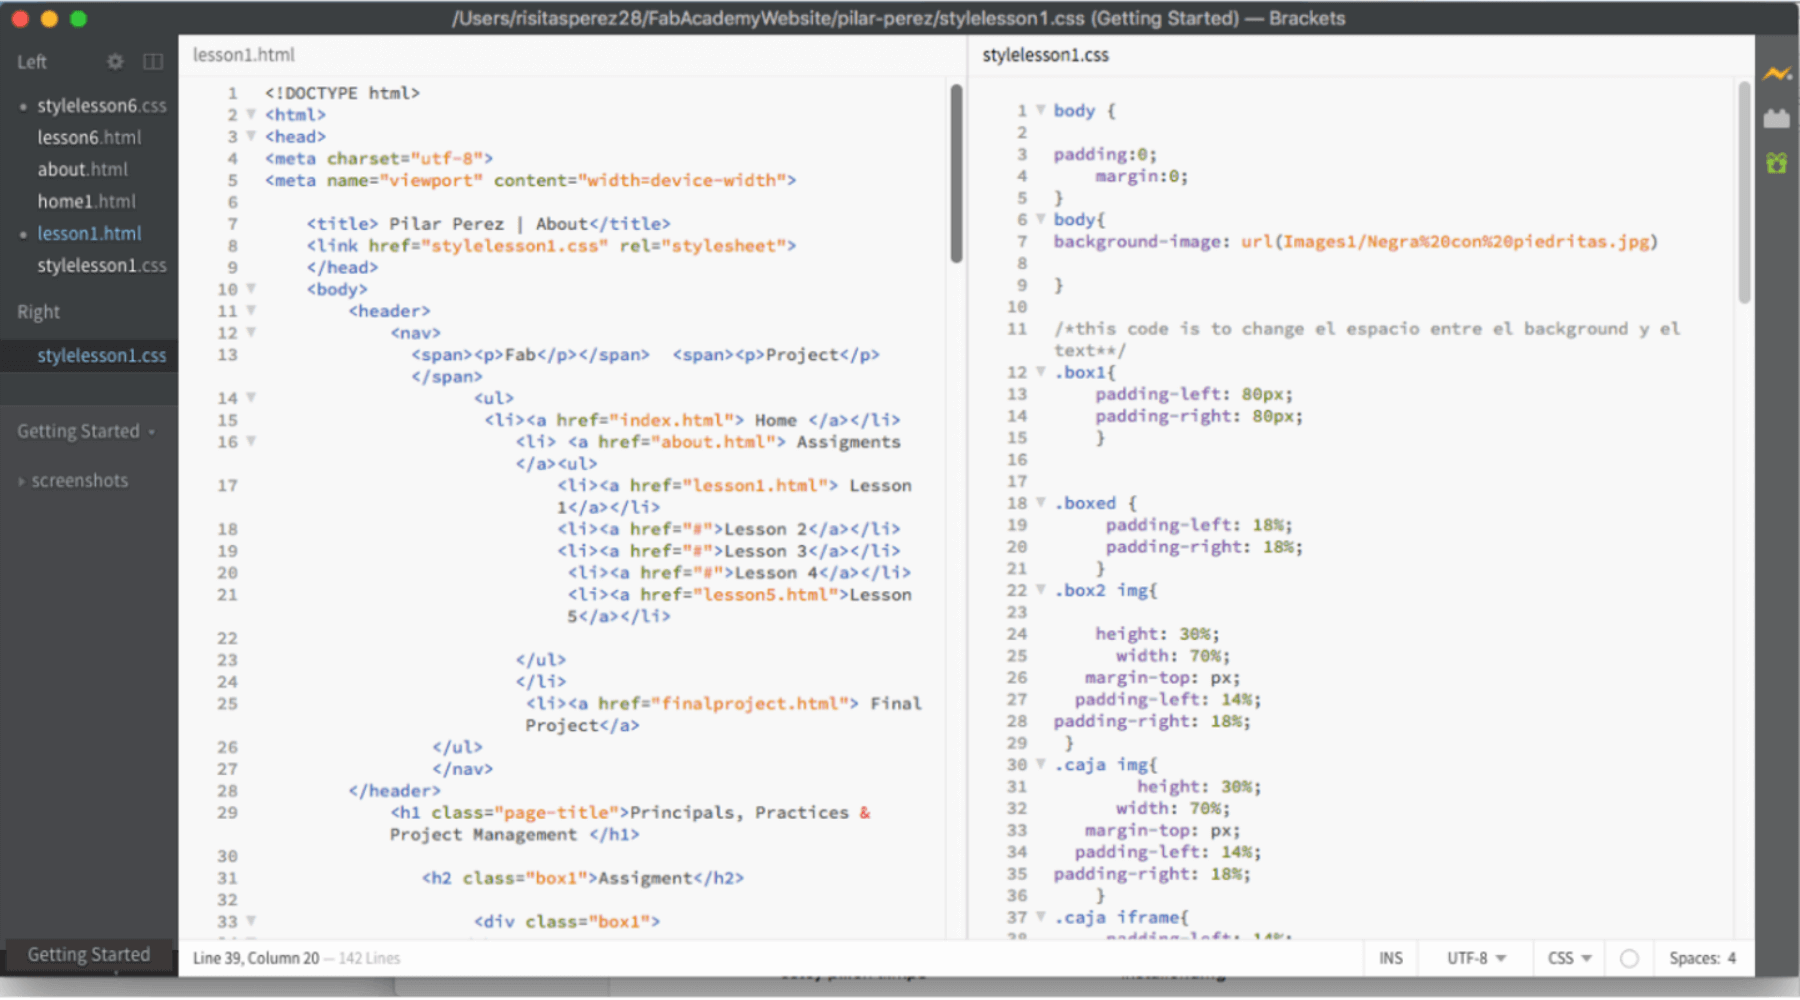The width and height of the screenshot is (1800, 1000).
Task: Click the right editor vertical scrollbar
Action: (1744, 192)
